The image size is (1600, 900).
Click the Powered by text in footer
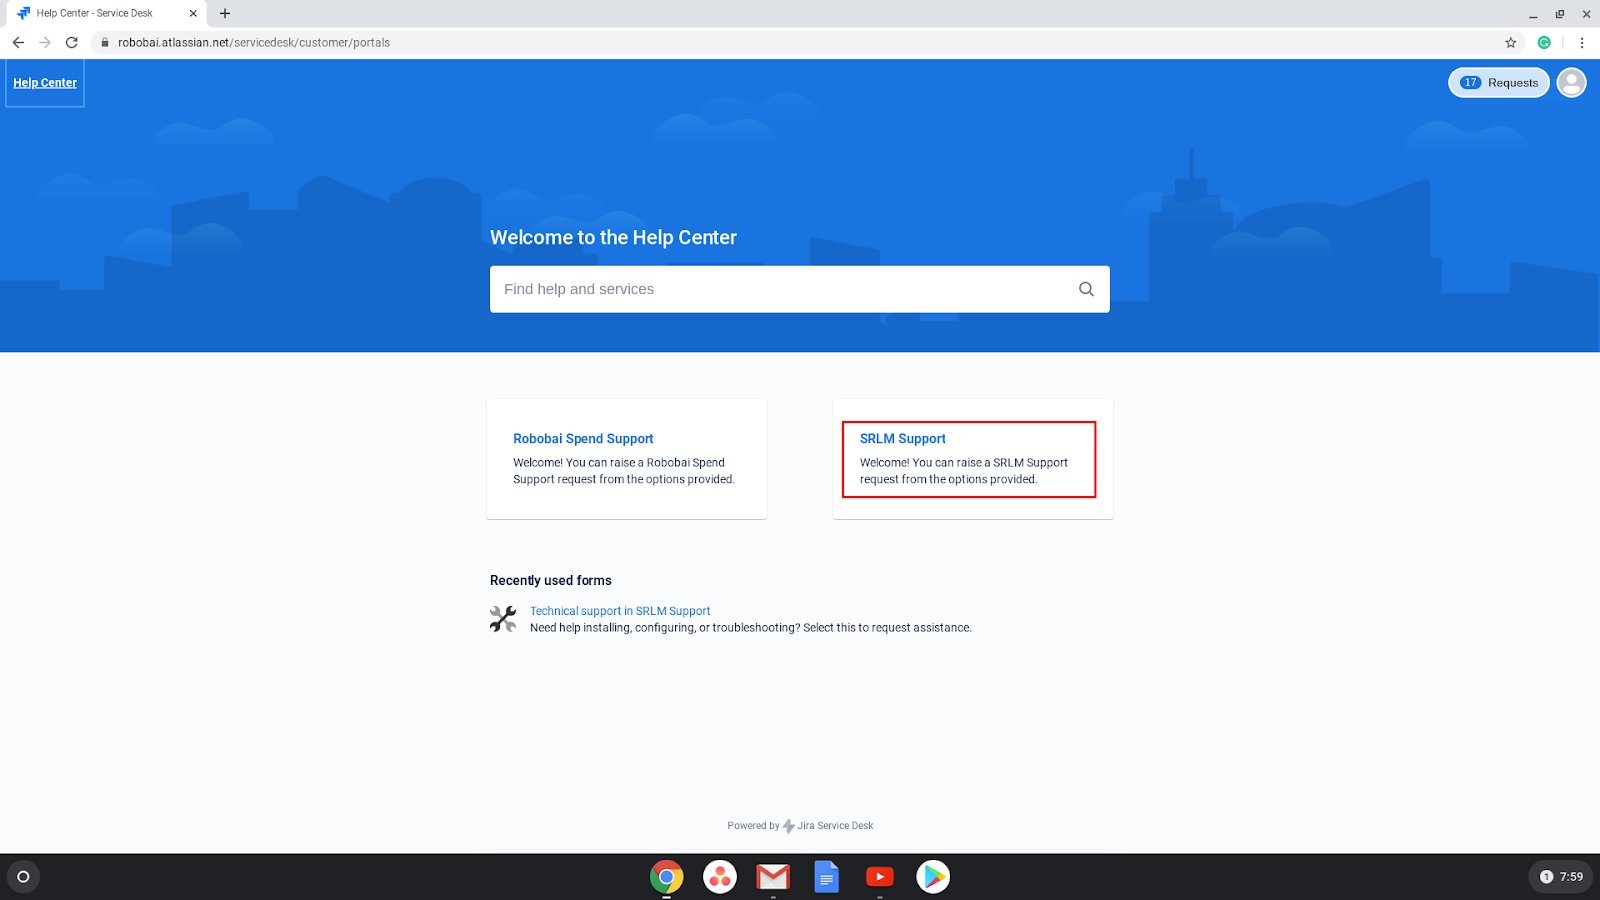pyautogui.click(x=753, y=826)
